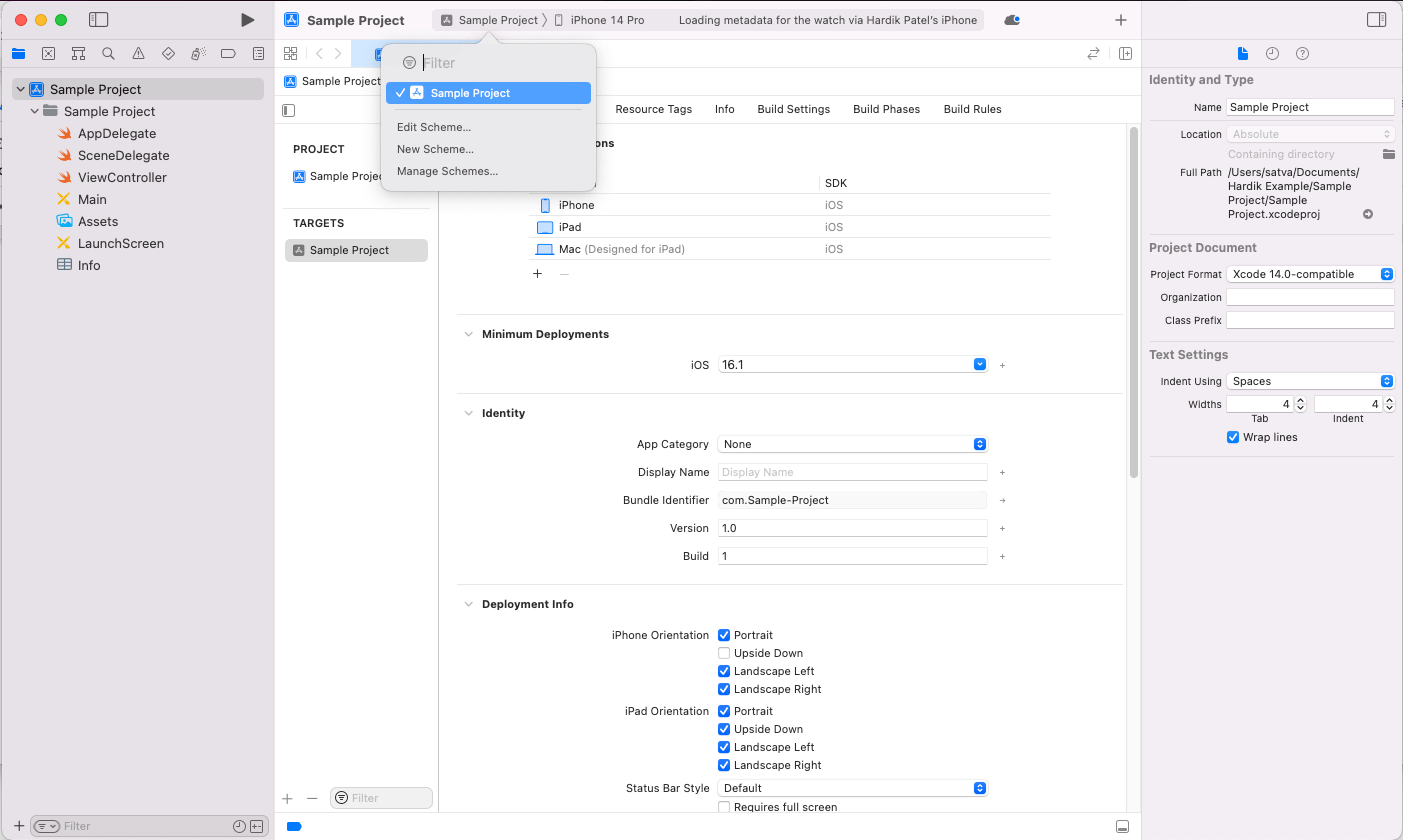1403x840 pixels.
Task: Click the editor options swap arrows
Action: pyautogui.click(x=1094, y=54)
